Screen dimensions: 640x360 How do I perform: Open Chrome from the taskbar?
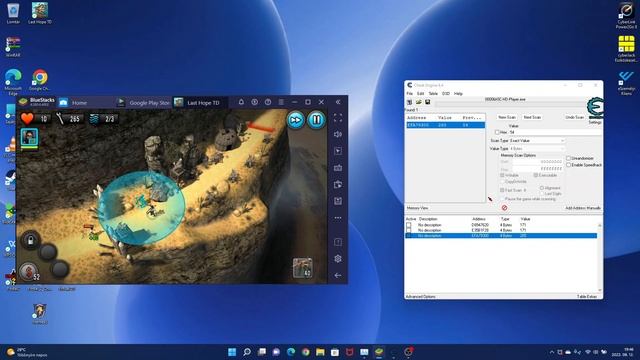pyautogui.click(x=305, y=352)
